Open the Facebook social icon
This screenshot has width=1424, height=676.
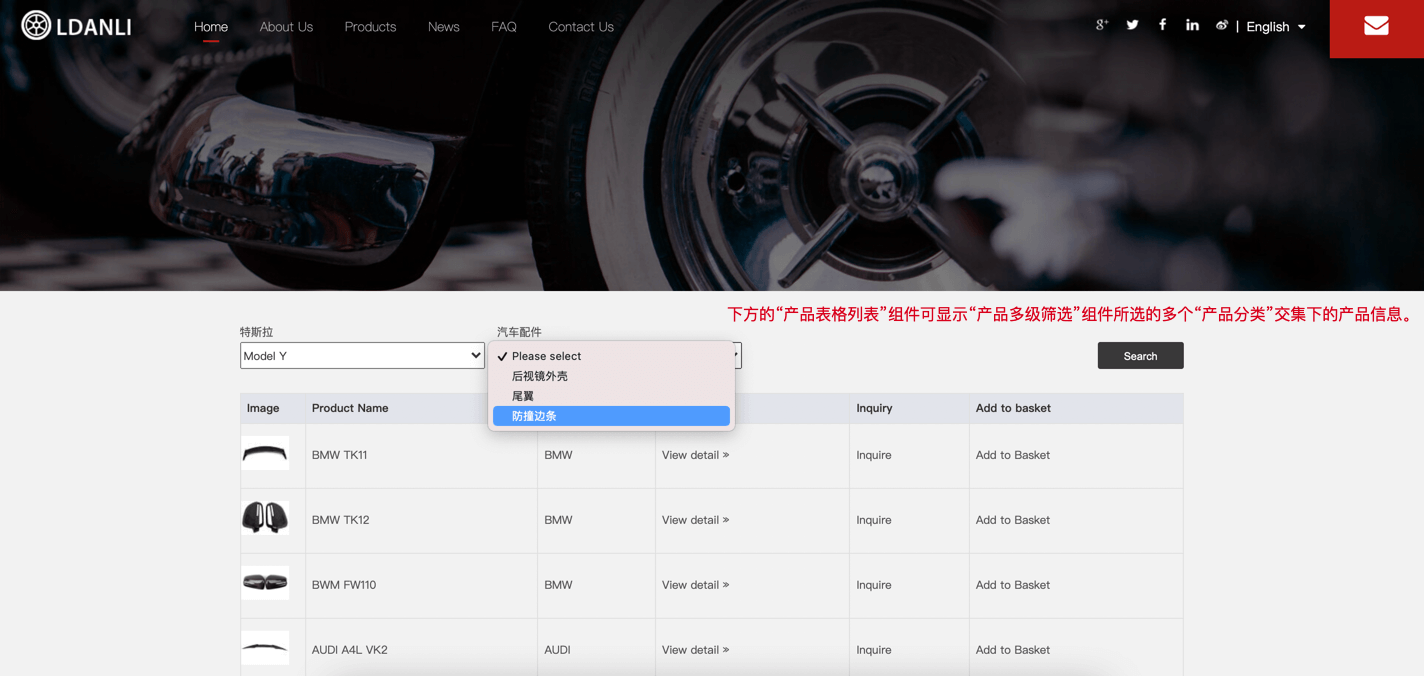coord(1162,25)
